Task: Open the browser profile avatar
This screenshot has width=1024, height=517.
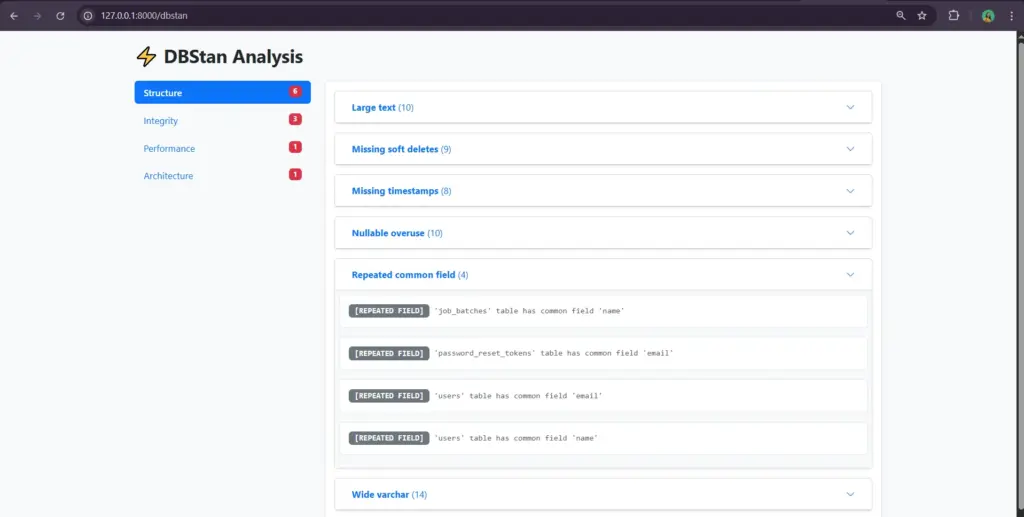Action: (987, 16)
